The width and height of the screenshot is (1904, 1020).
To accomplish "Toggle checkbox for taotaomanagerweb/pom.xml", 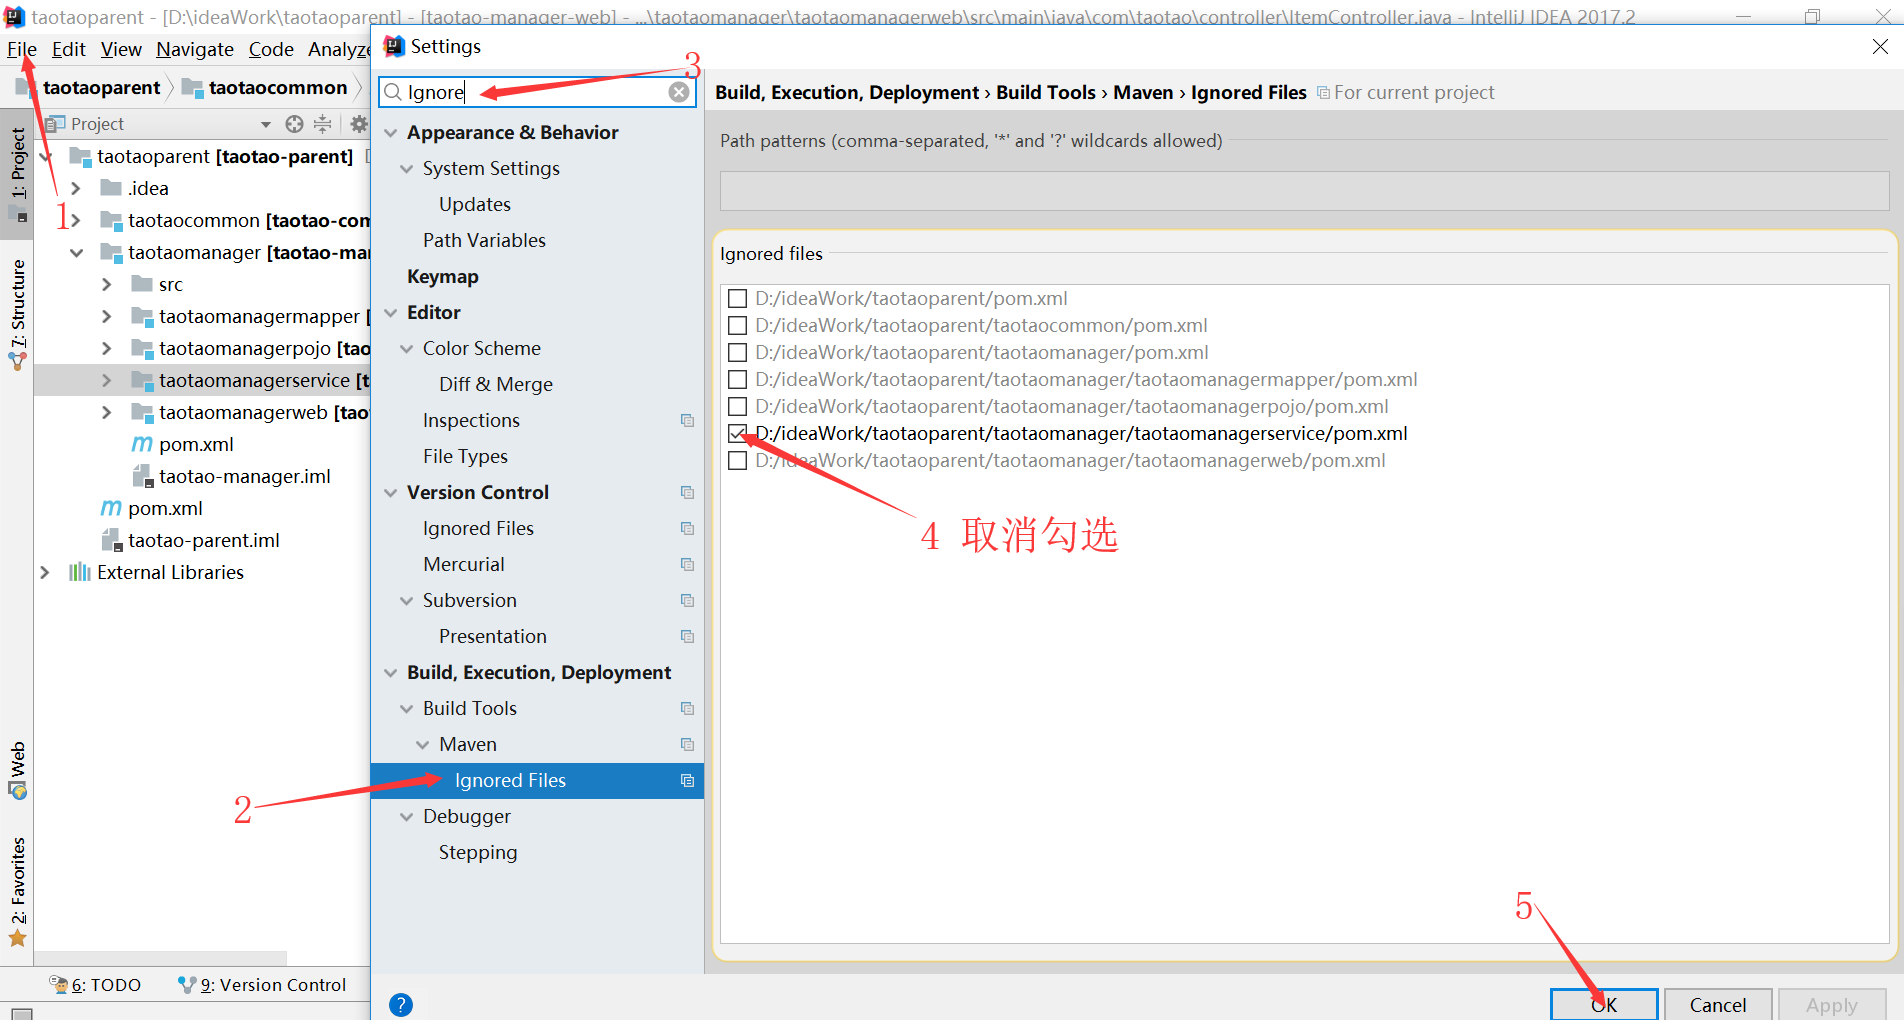I will (738, 460).
